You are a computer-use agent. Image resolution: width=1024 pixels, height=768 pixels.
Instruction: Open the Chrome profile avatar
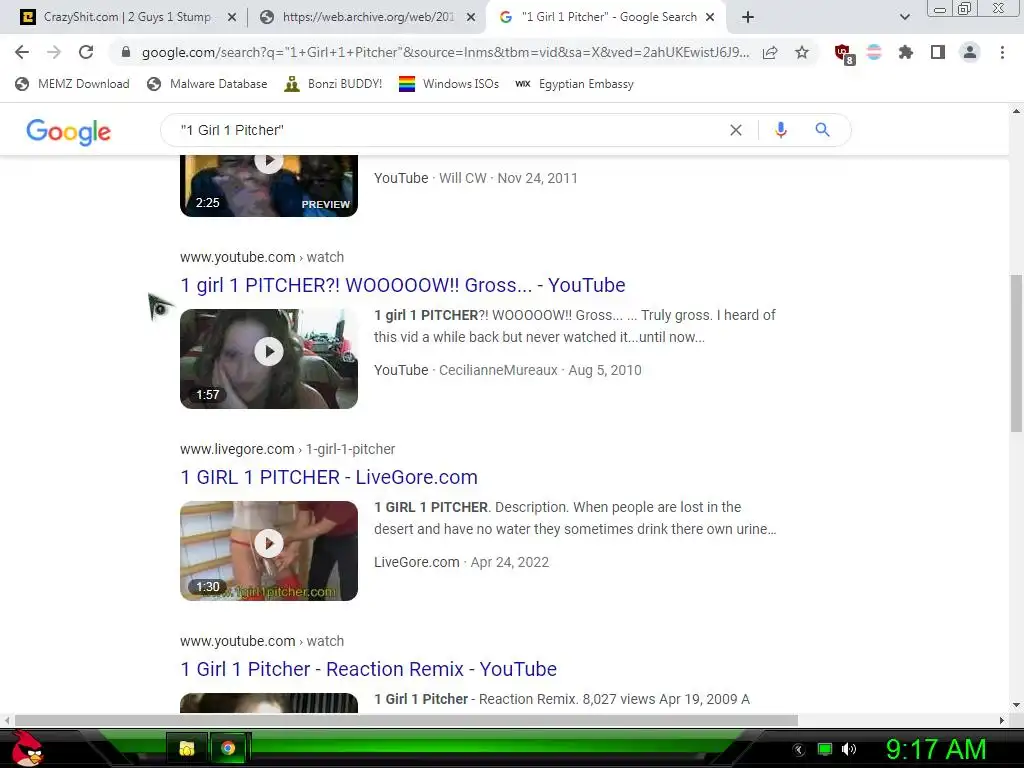point(970,52)
